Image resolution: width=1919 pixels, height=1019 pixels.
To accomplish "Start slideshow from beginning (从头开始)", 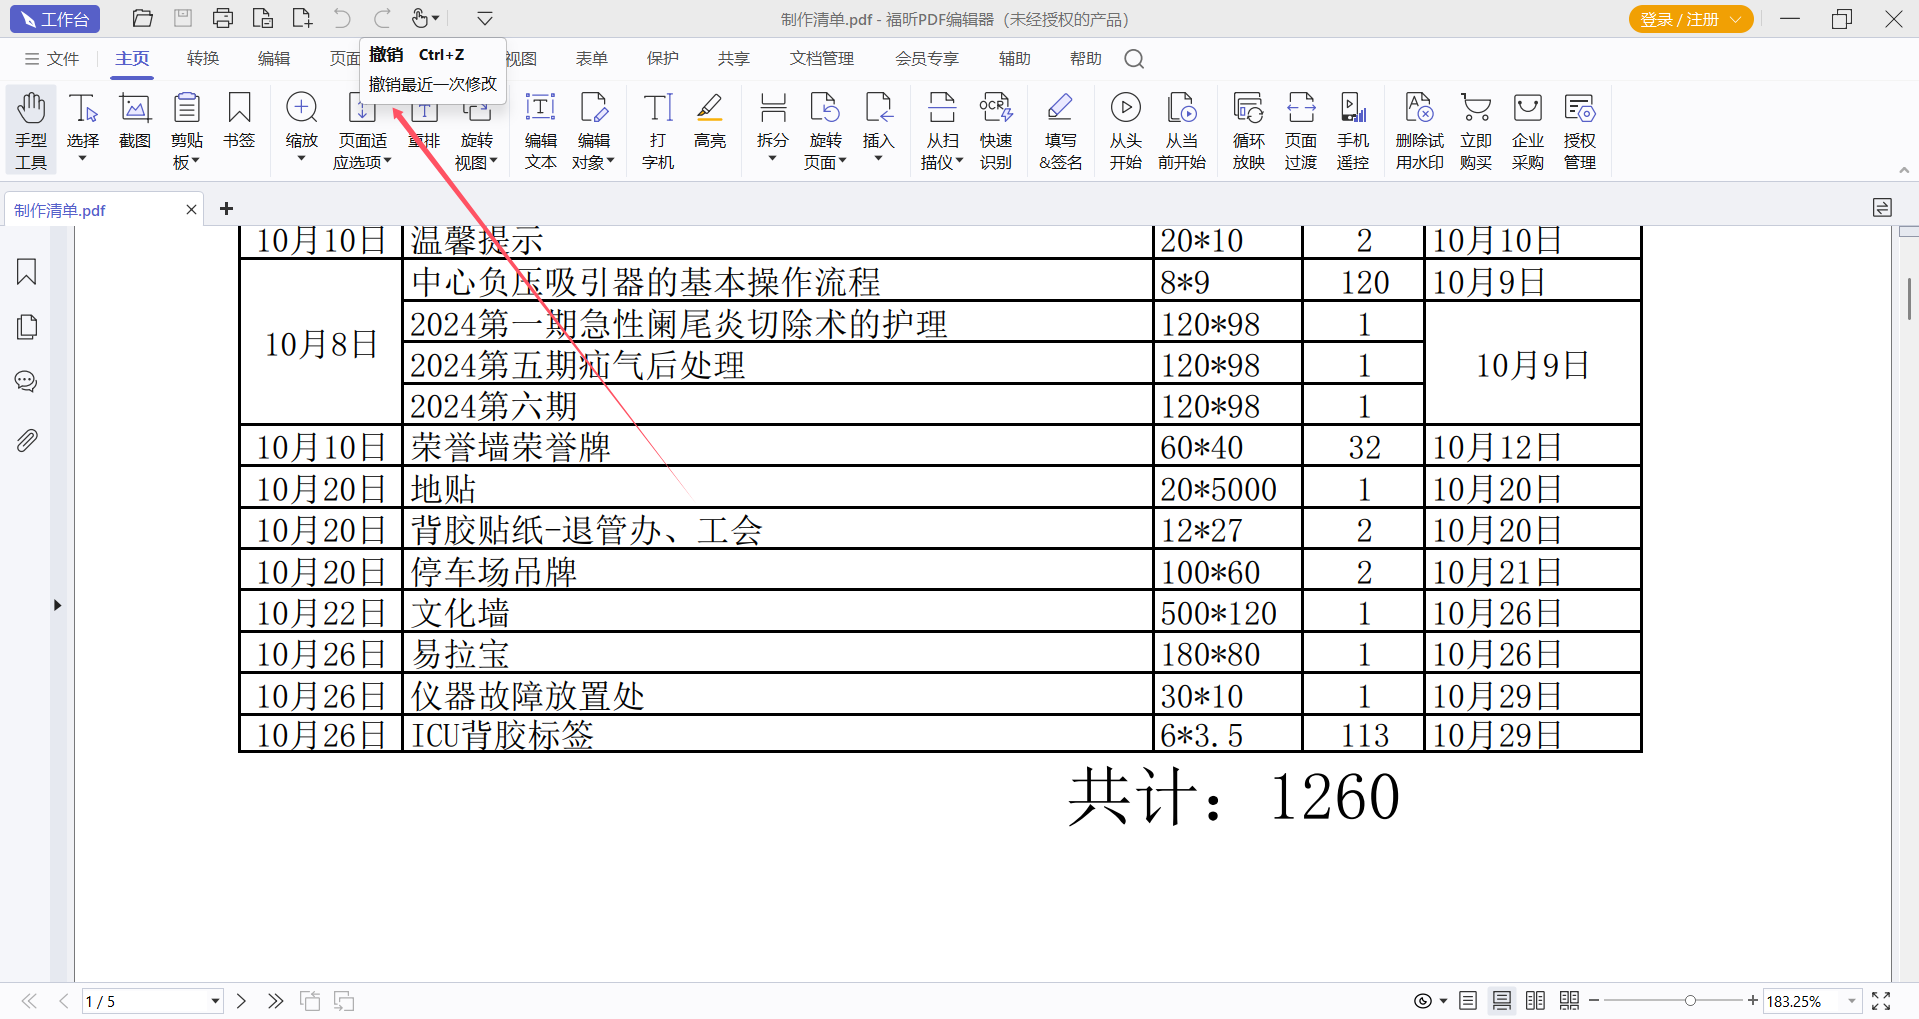I will point(1125,130).
